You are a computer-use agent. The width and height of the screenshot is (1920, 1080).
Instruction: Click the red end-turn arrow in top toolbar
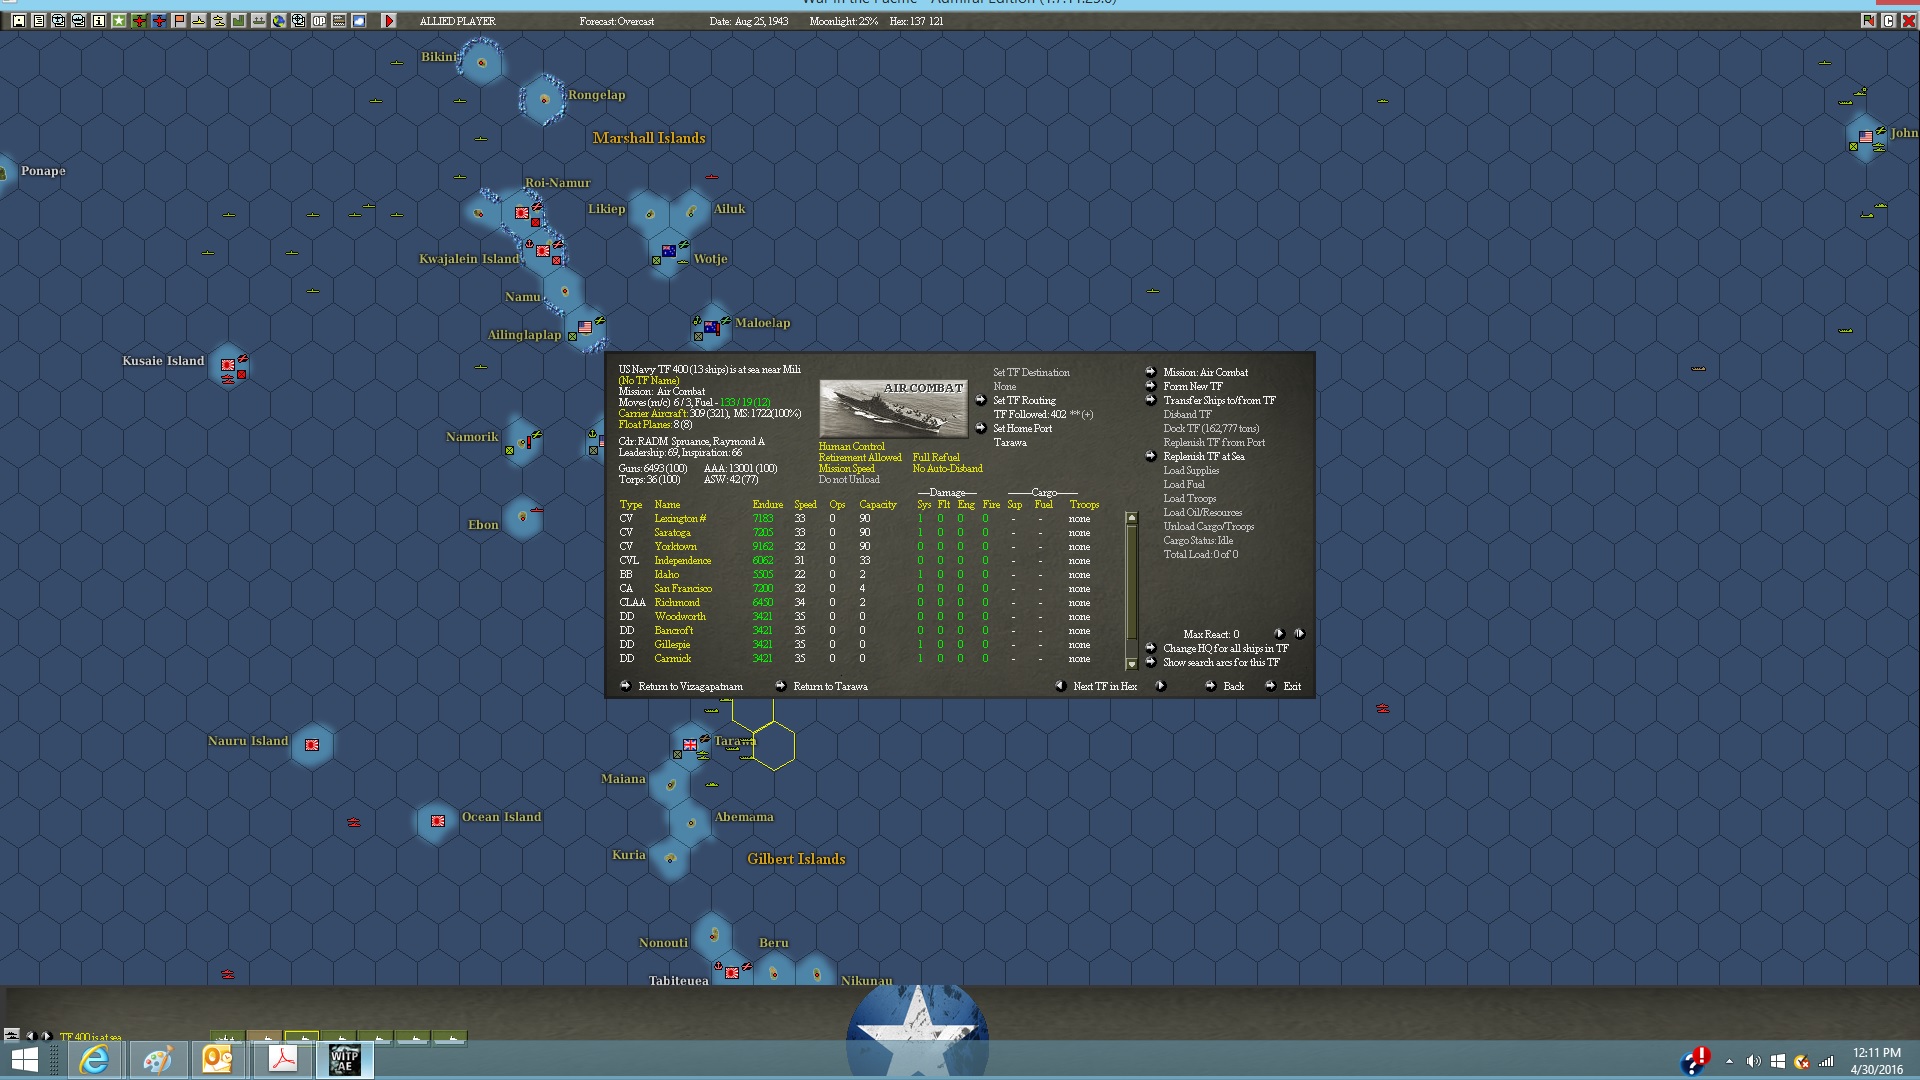coord(389,21)
